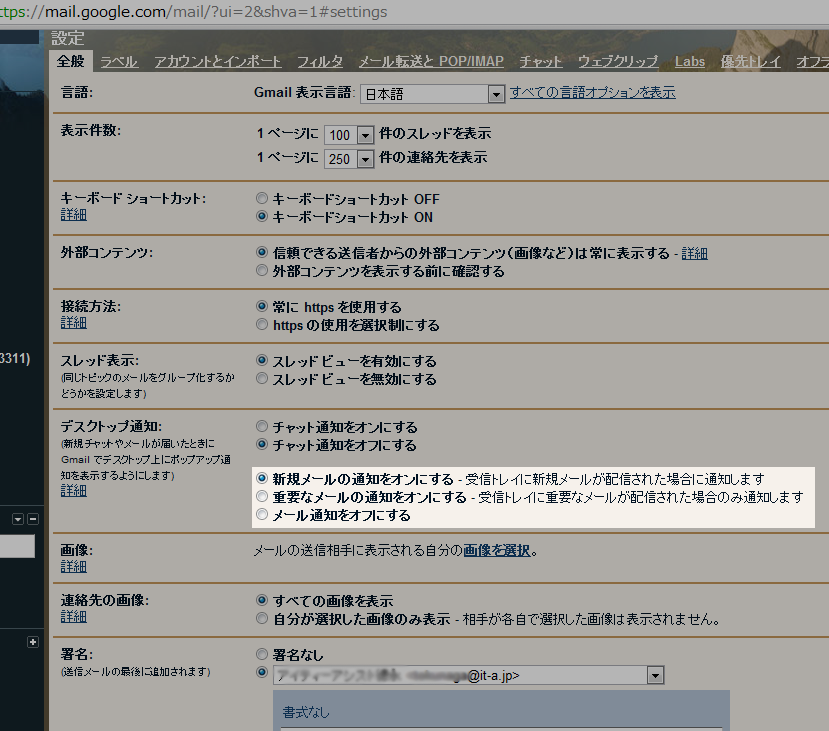Select メール通知をオフにする radio button
This screenshot has width=829, height=731.
coord(262,514)
